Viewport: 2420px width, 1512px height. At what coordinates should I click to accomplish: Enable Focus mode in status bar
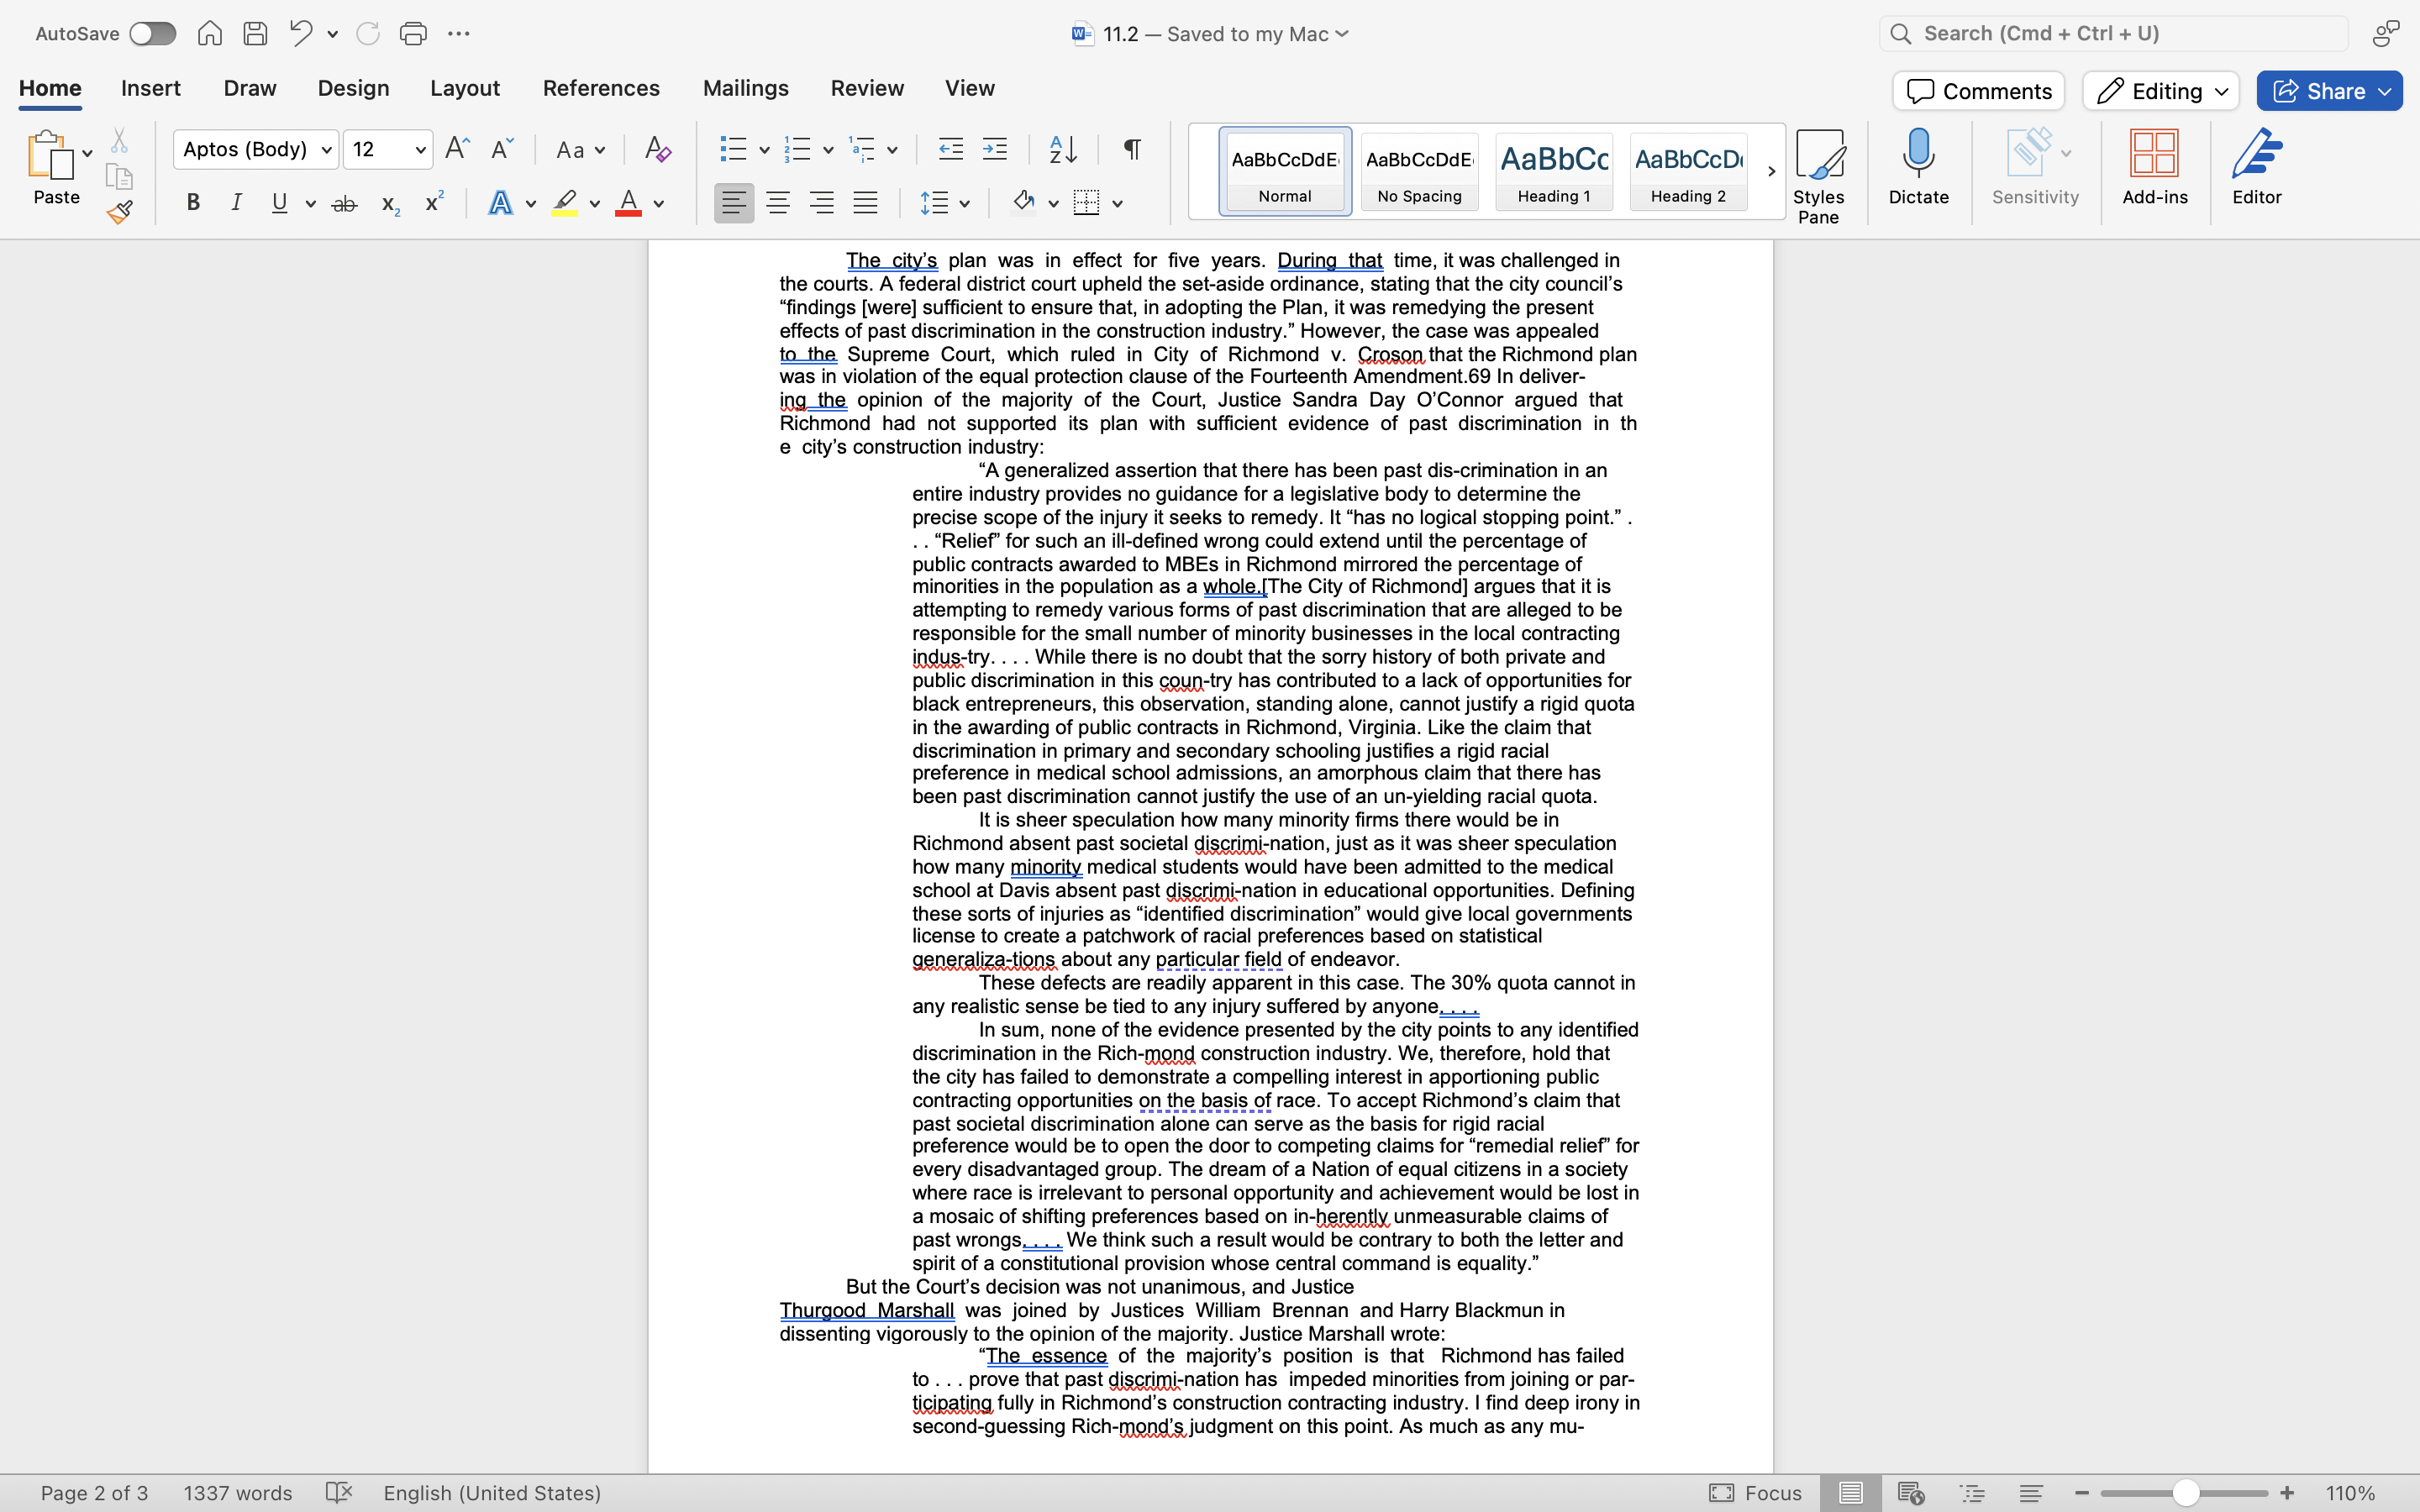coord(1755,1492)
